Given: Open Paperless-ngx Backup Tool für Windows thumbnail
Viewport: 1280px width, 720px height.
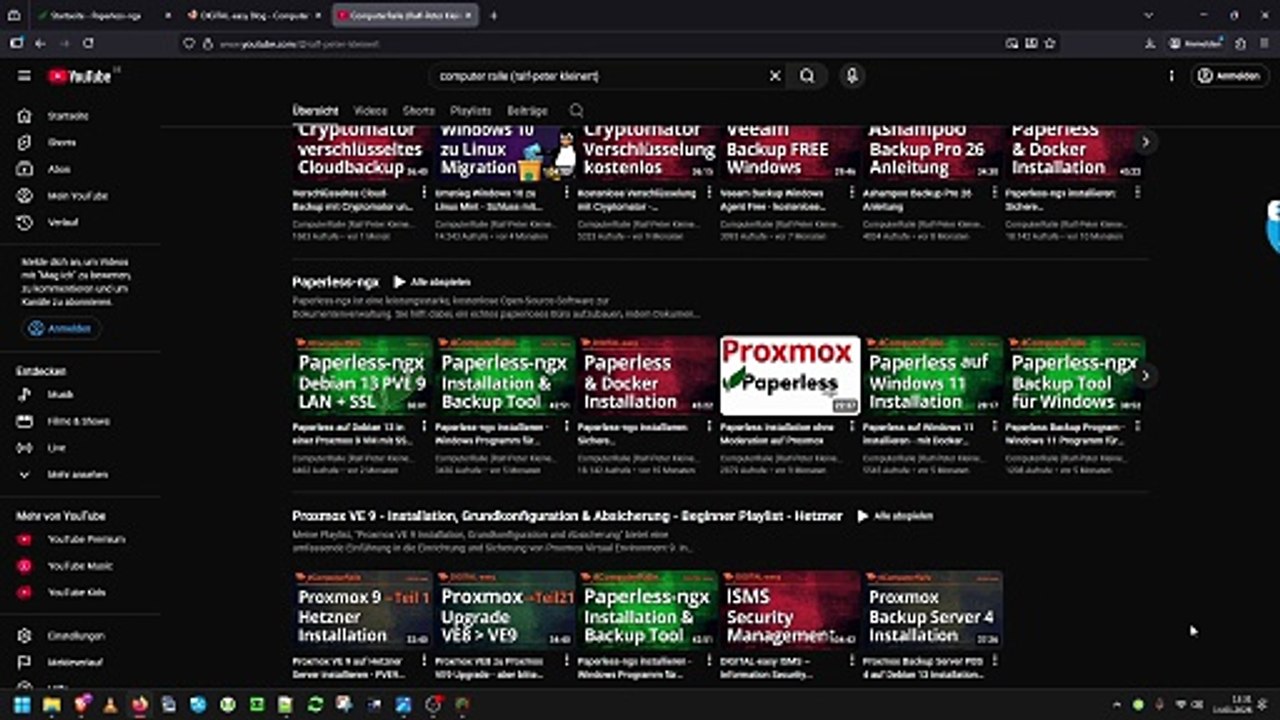Looking at the screenshot, I should [x=1076, y=376].
